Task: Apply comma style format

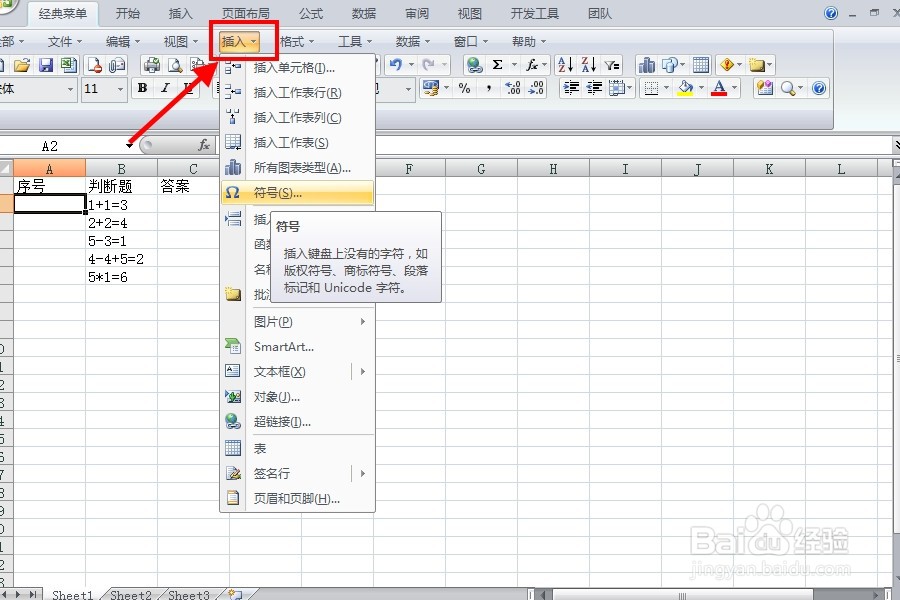Action: 488,88
